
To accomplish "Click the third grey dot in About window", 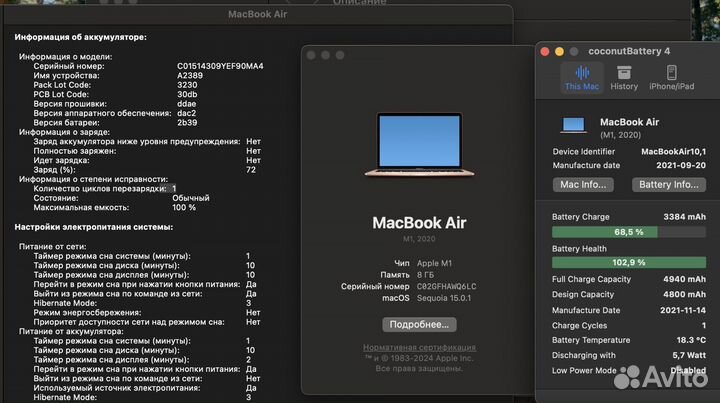I will (x=340, y=55).
